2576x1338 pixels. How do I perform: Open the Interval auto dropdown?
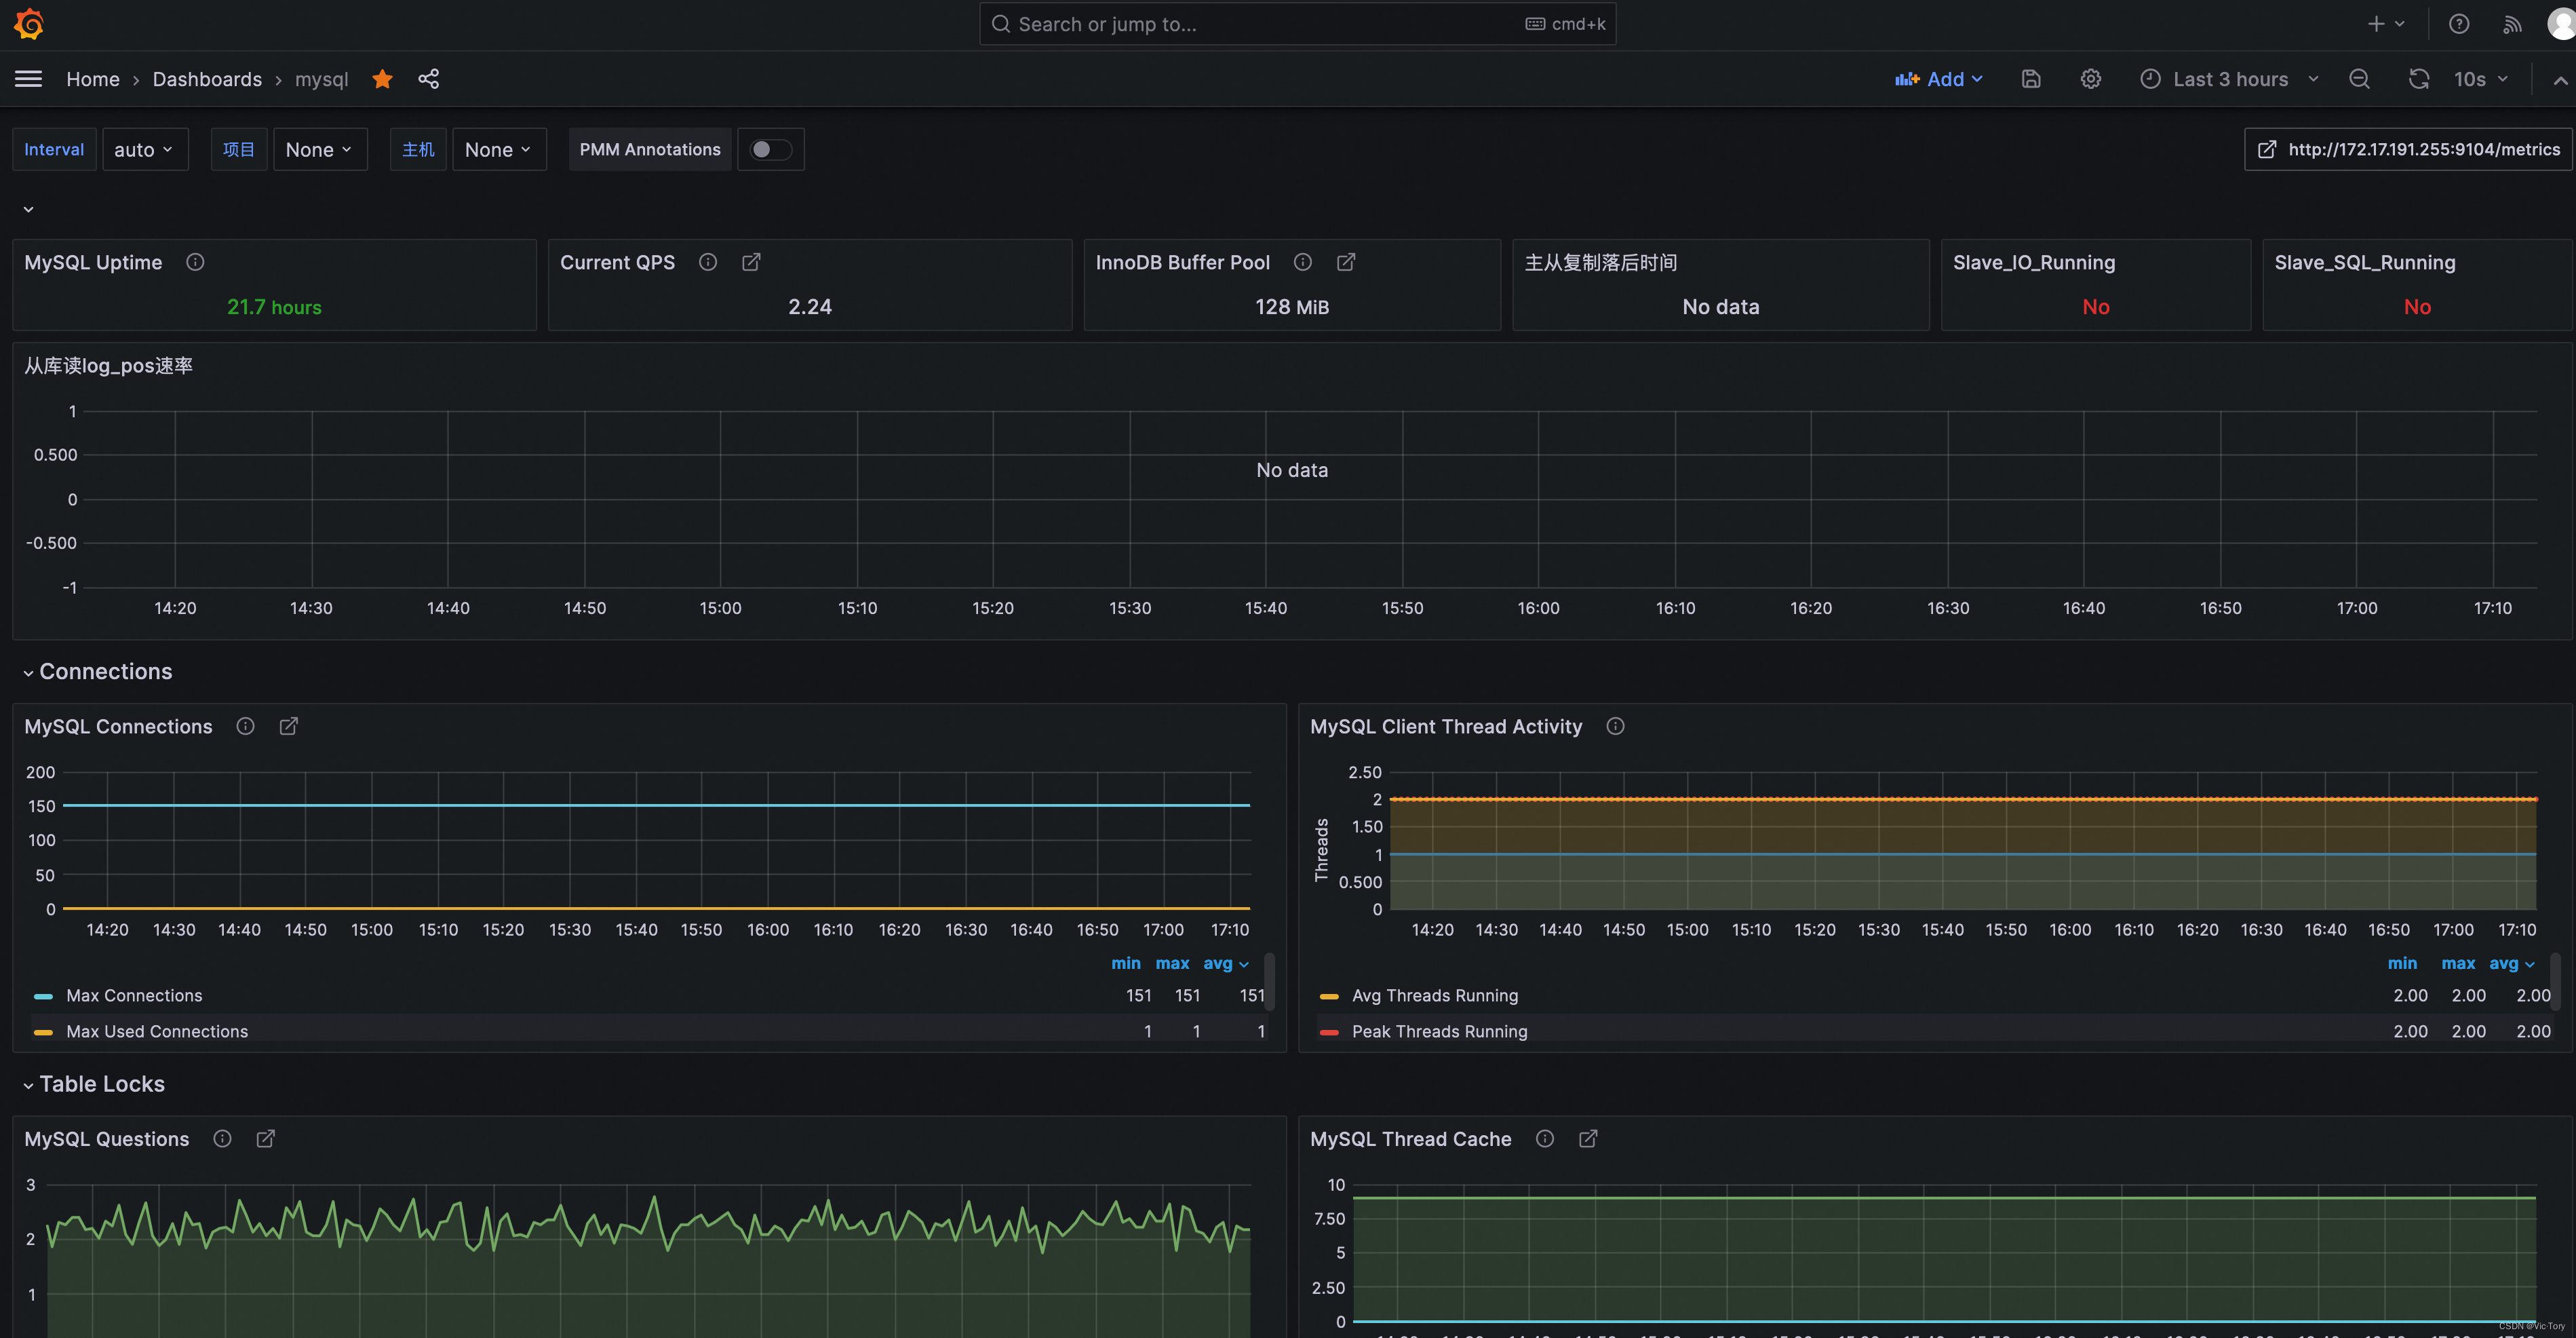[145, 149]
